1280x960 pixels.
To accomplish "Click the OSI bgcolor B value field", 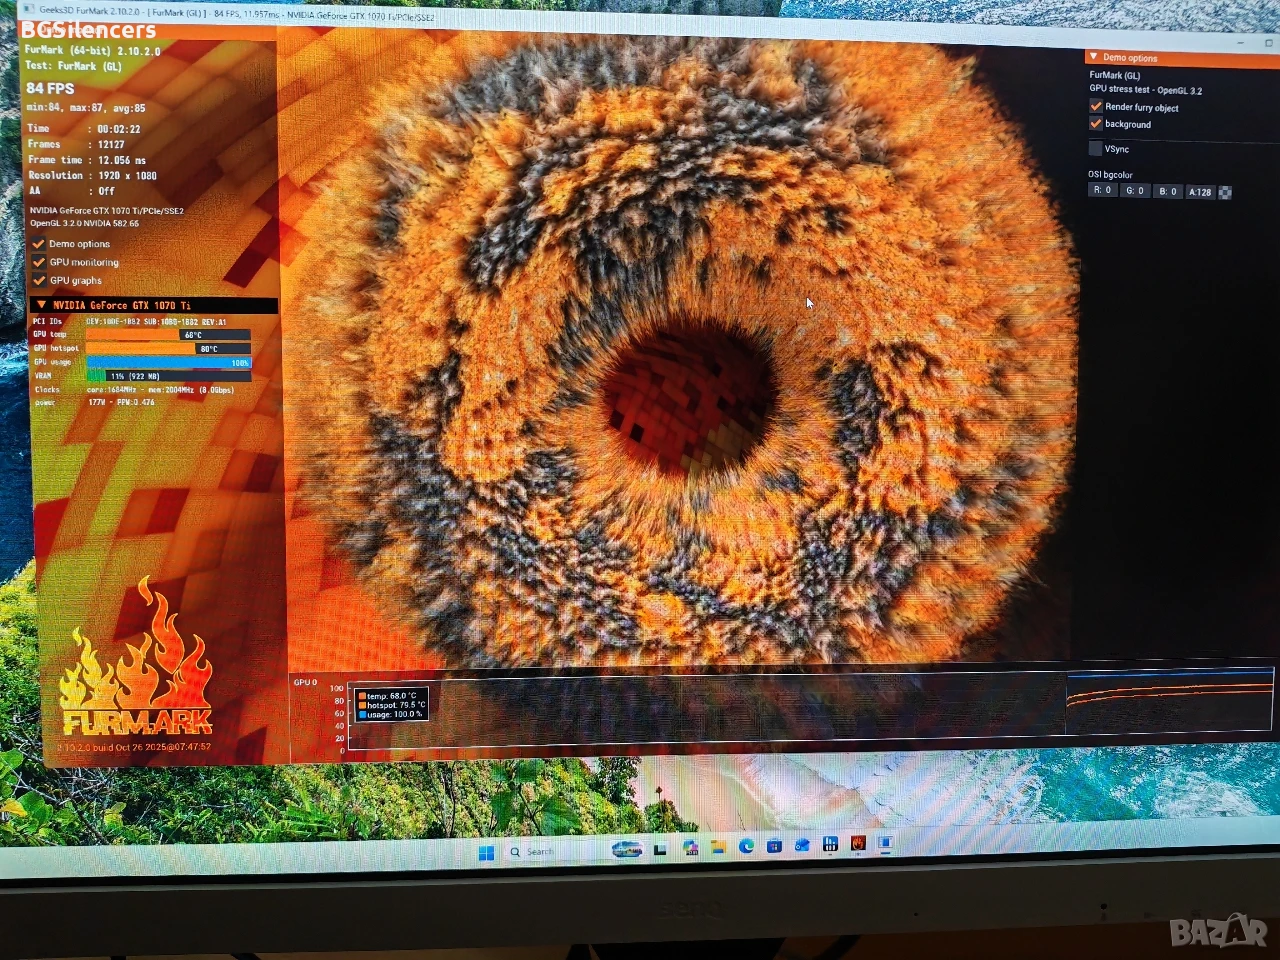I will 1167,191.
